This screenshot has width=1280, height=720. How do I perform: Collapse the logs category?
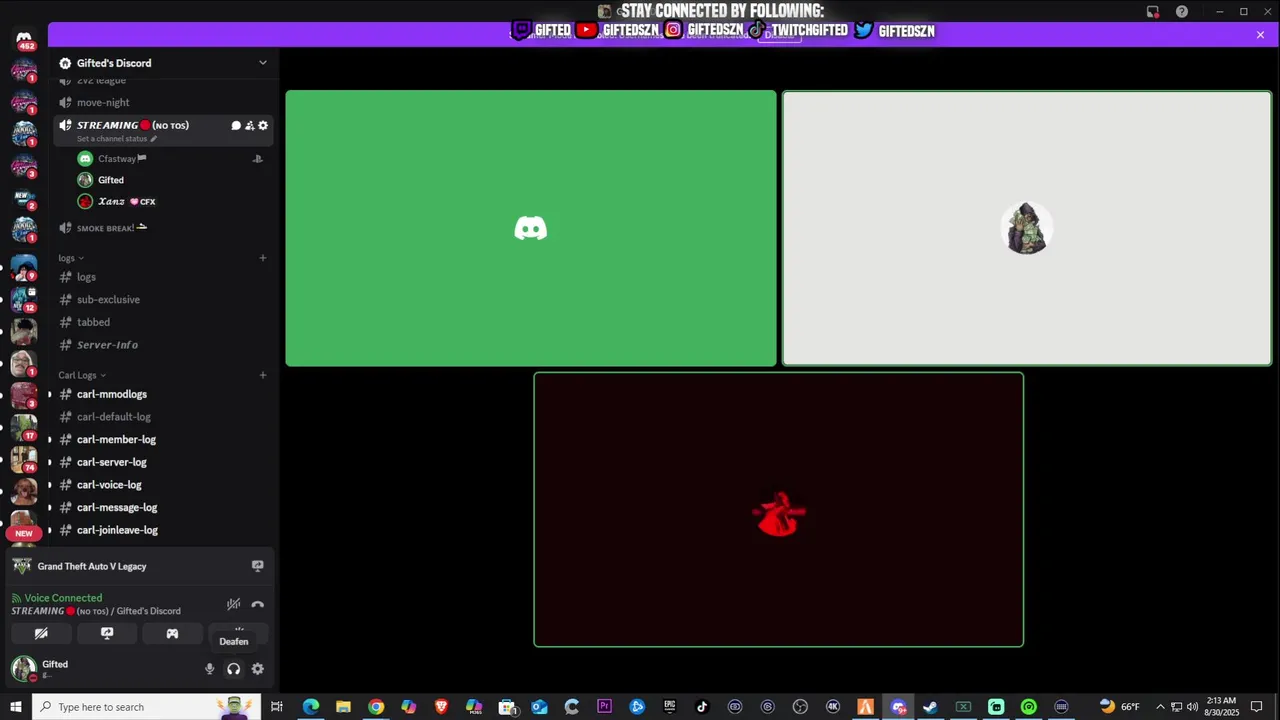click(x=71, y=258)
